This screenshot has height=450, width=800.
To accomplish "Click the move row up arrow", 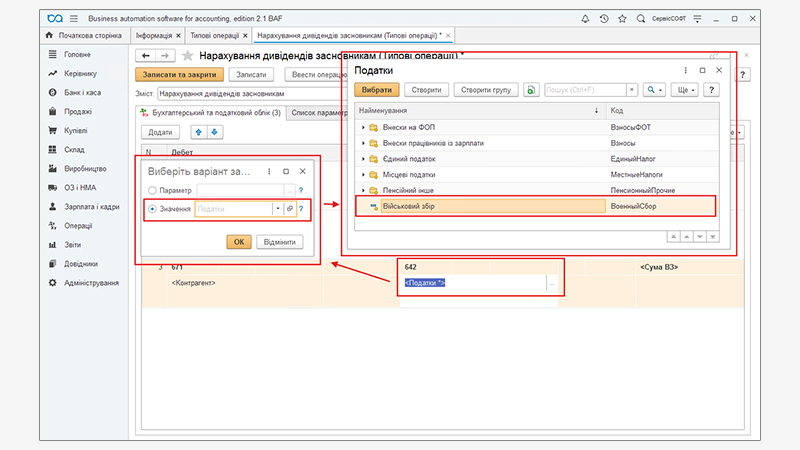I will coord(198,132).
